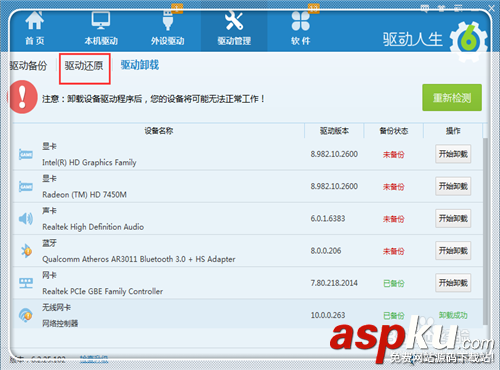Select Qualcomm Atheros AR3011 Bluetooth 3.0 entry
The image size is (500, 370).
click(x=139, y=259)
